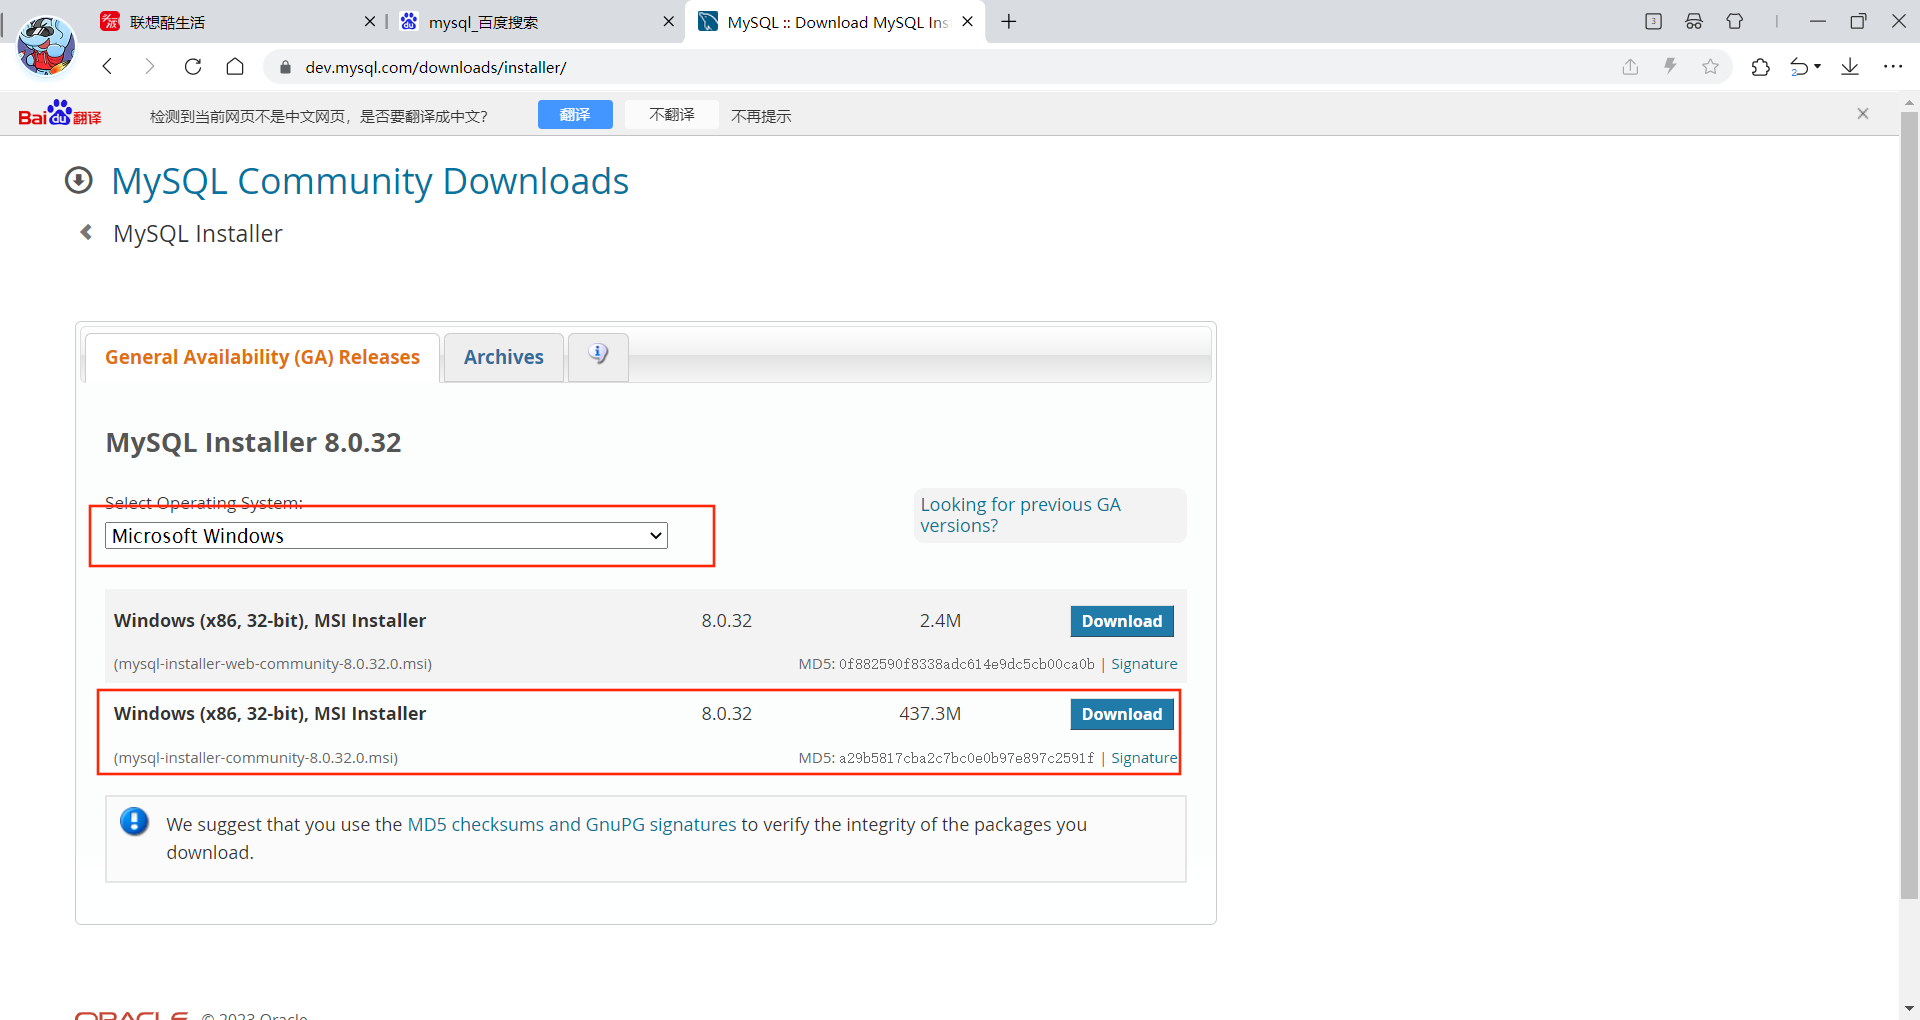This screenshot has width=1920, height=1020.
Task: Click the lightning speed mode icon
Action: 1670,67
